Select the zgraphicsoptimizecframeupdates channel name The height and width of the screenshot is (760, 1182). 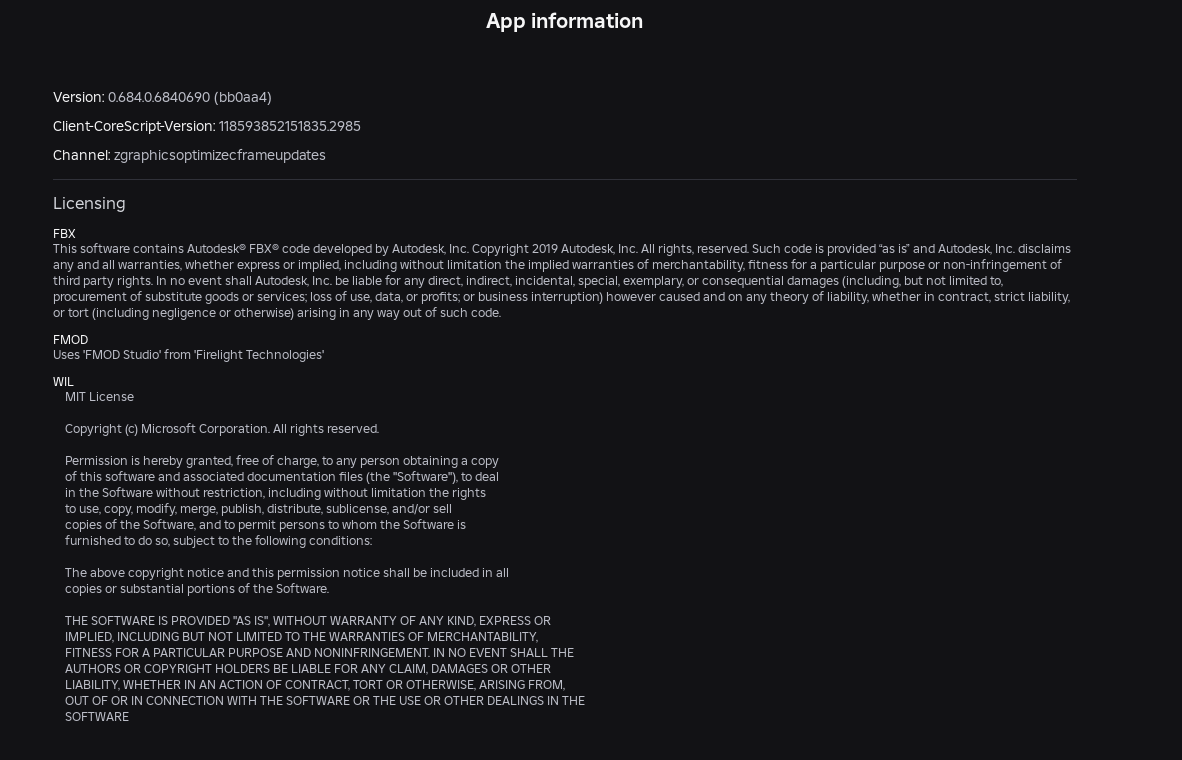click(x=219, y=155)
